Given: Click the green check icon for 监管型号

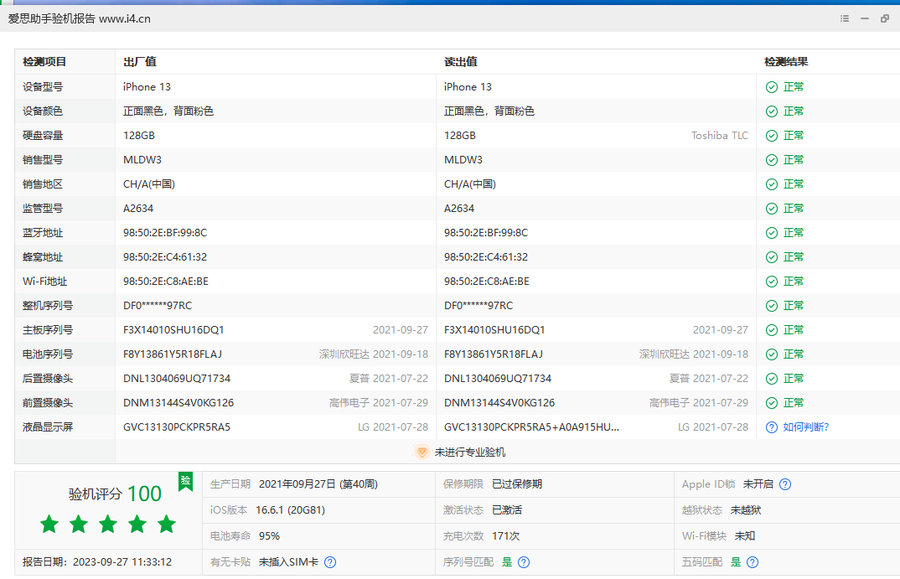Looking at the screenshot, I should [x=771, y=208].
